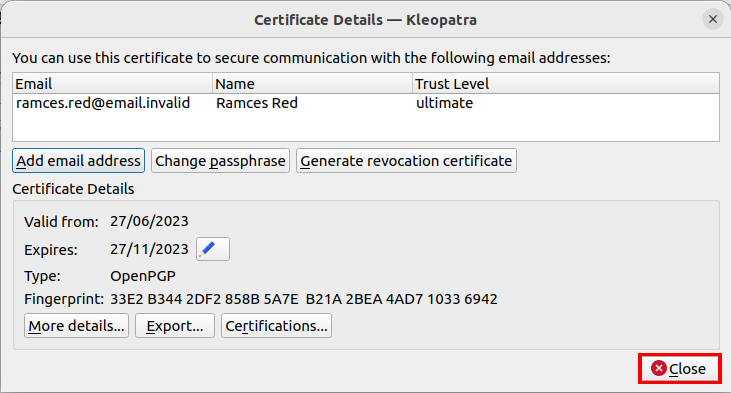Open the Certifications... window
This screenshot has height=393, width=731.
[276, 325]
